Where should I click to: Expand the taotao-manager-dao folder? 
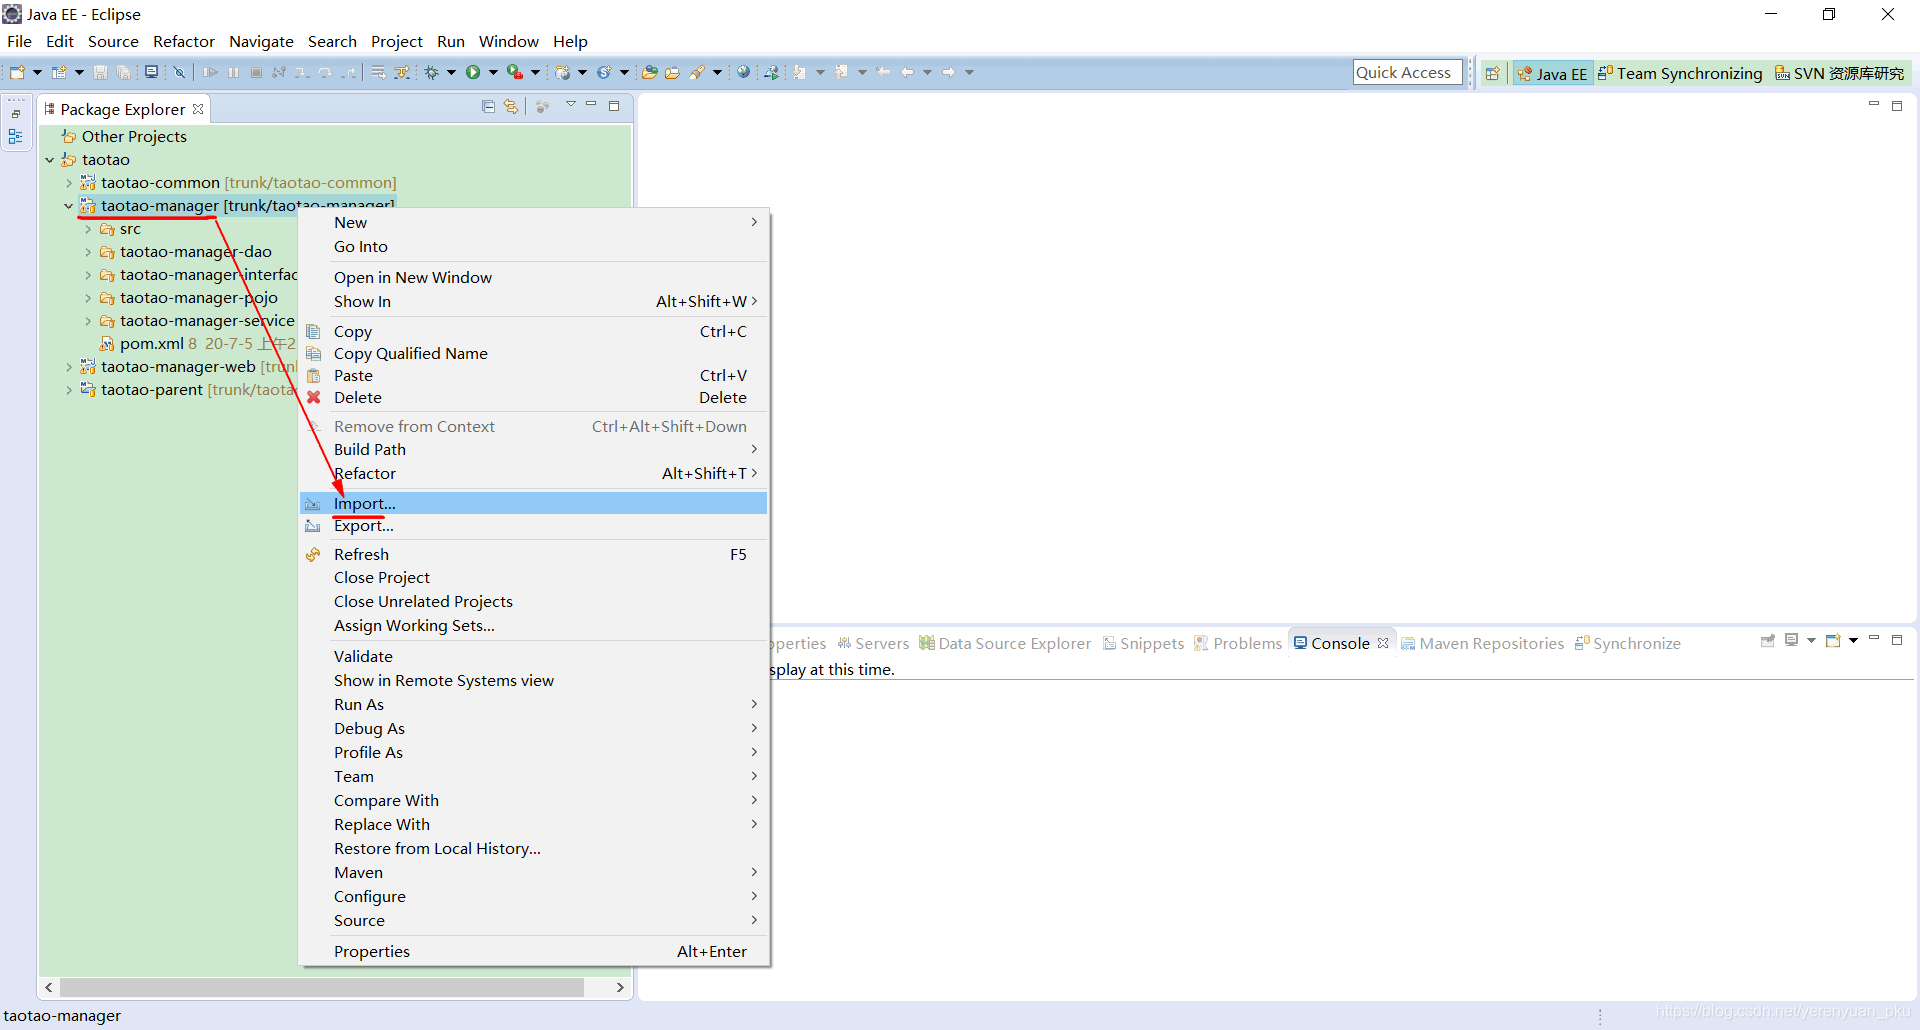click(88, 252)
